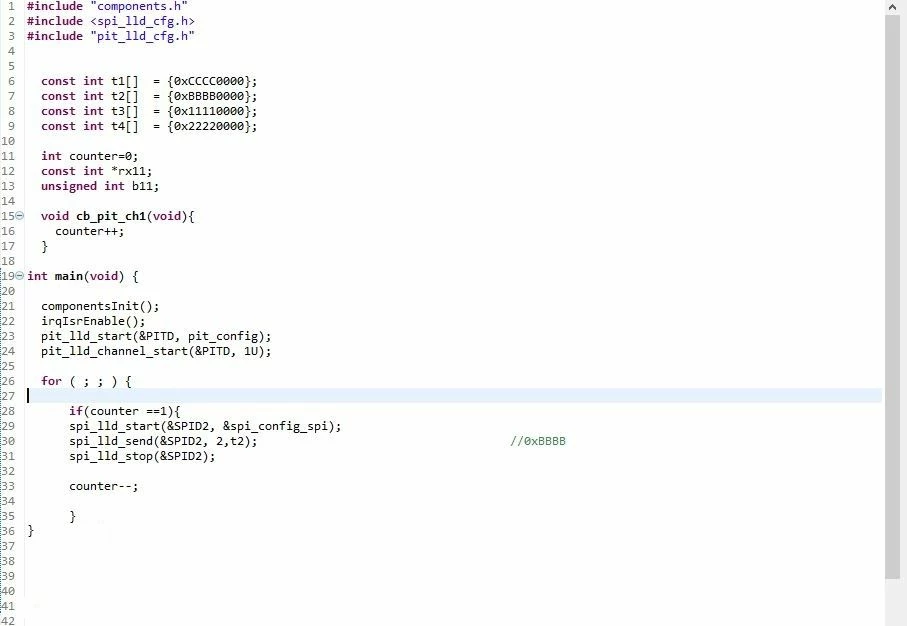Click the counter-- statement
907x626 pixels.
[104, 487]
